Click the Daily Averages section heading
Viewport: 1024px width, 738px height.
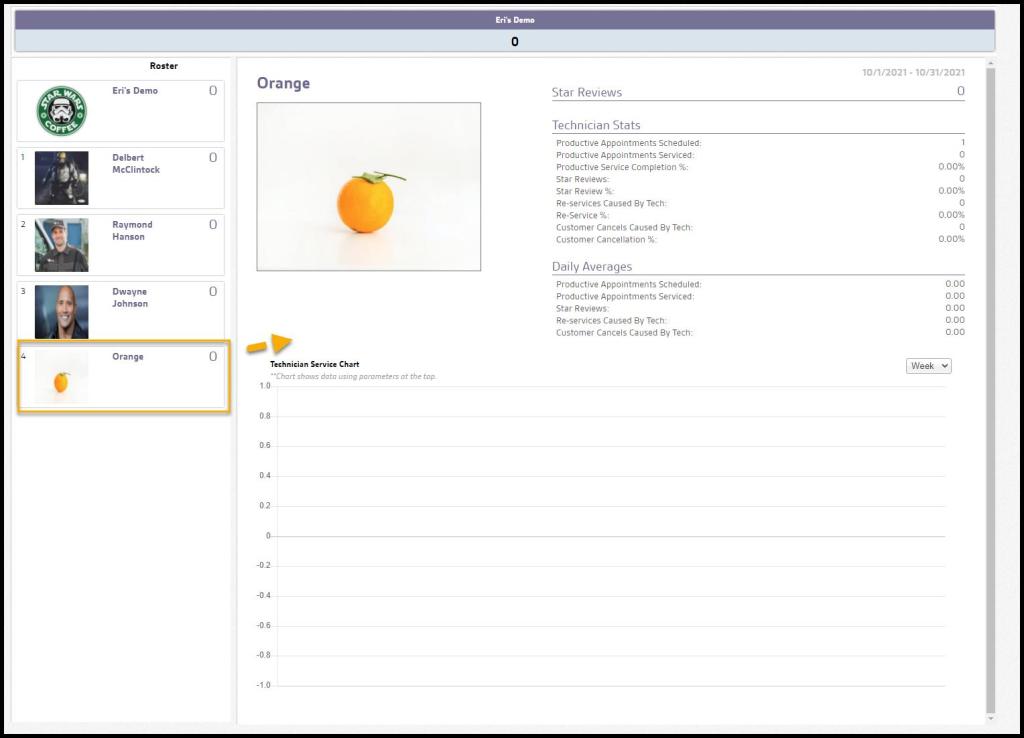[592, 267]
